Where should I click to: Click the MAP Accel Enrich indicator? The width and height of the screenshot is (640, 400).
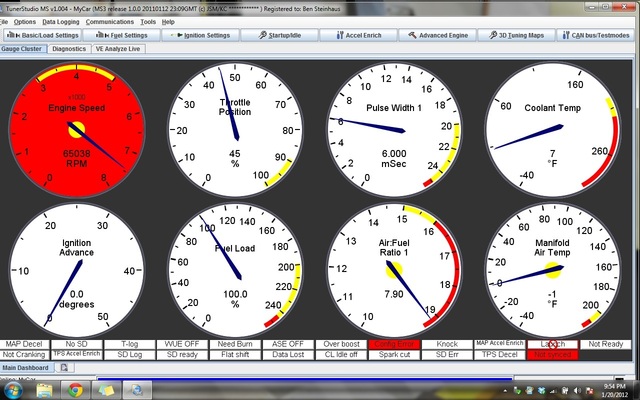click(x=500, y=344)
